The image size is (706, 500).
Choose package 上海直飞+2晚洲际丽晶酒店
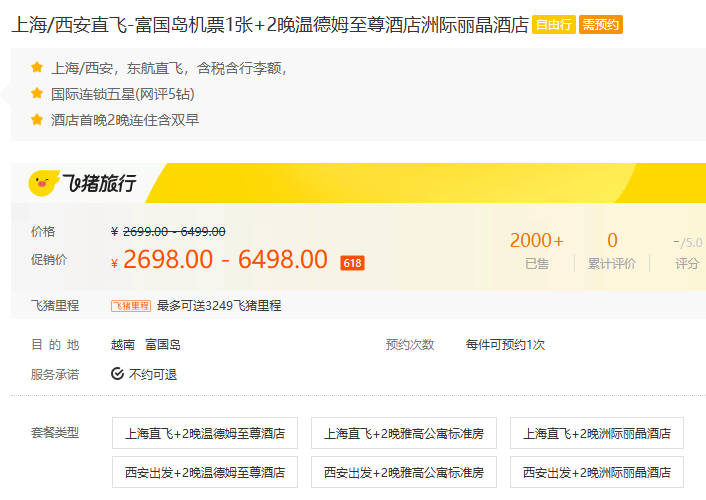597,433
